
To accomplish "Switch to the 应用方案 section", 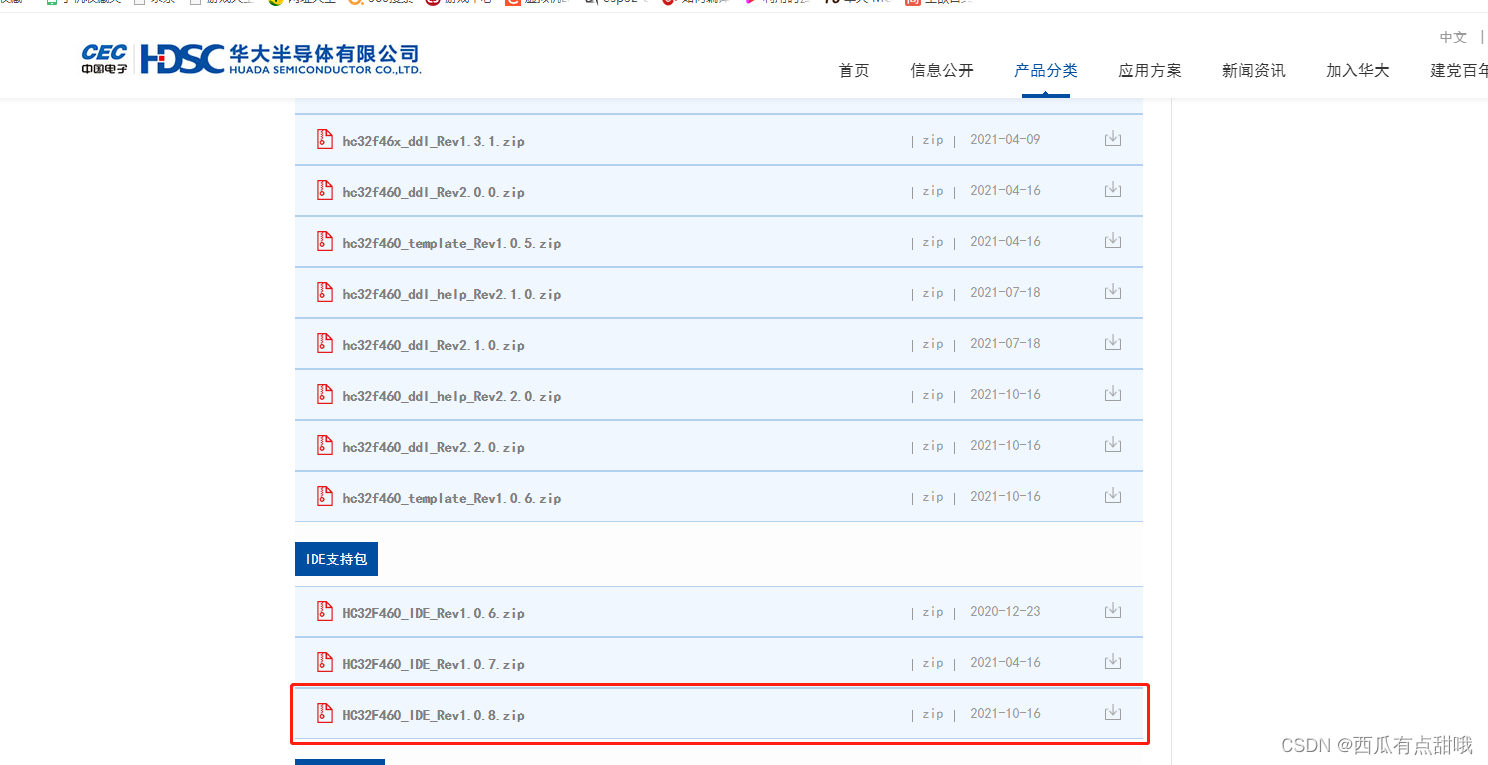I will (1149, 70).
